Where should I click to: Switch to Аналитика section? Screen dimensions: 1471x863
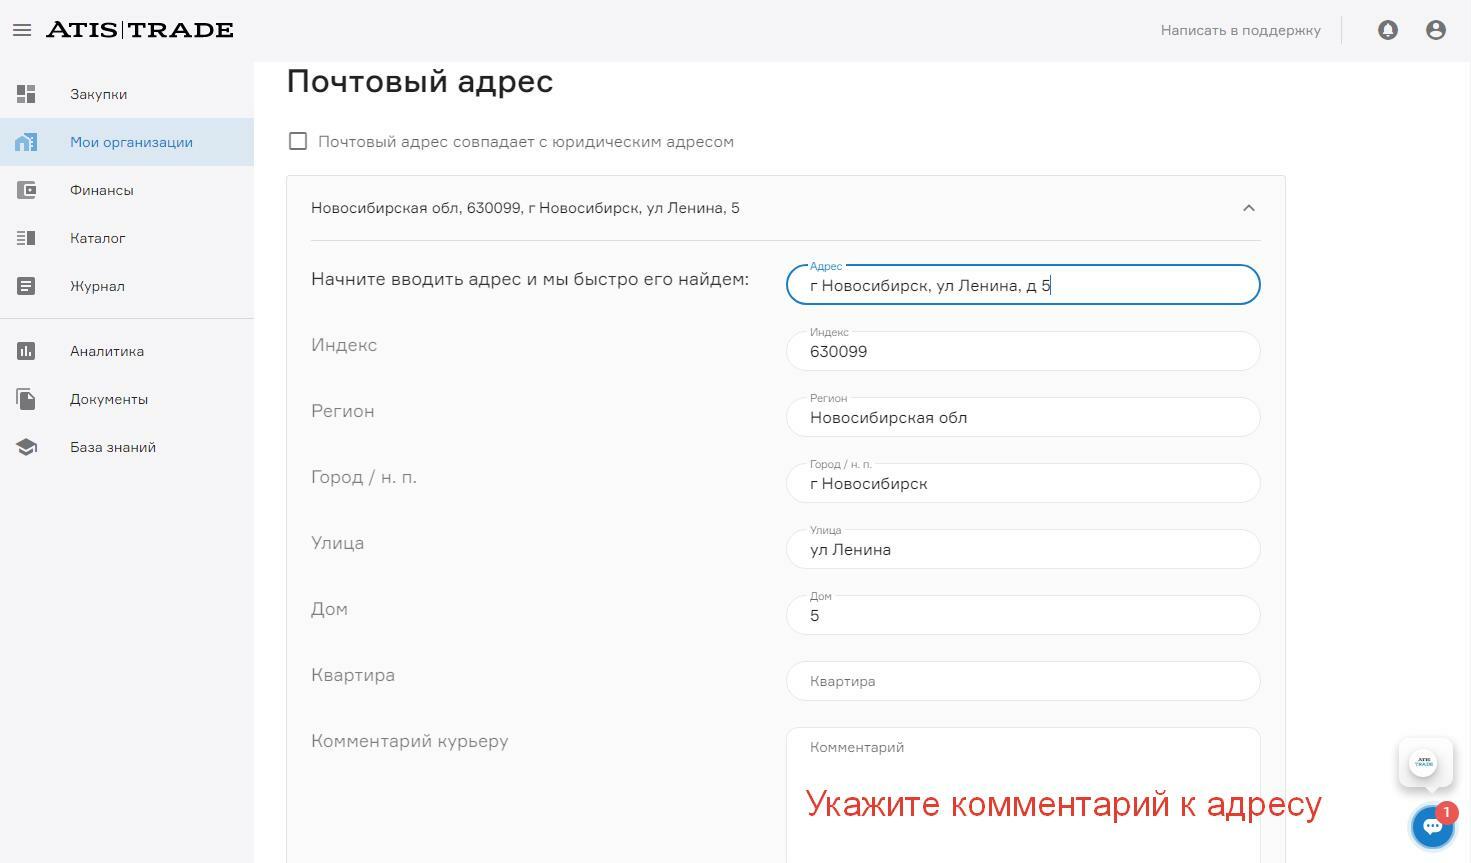coord(127,351)
